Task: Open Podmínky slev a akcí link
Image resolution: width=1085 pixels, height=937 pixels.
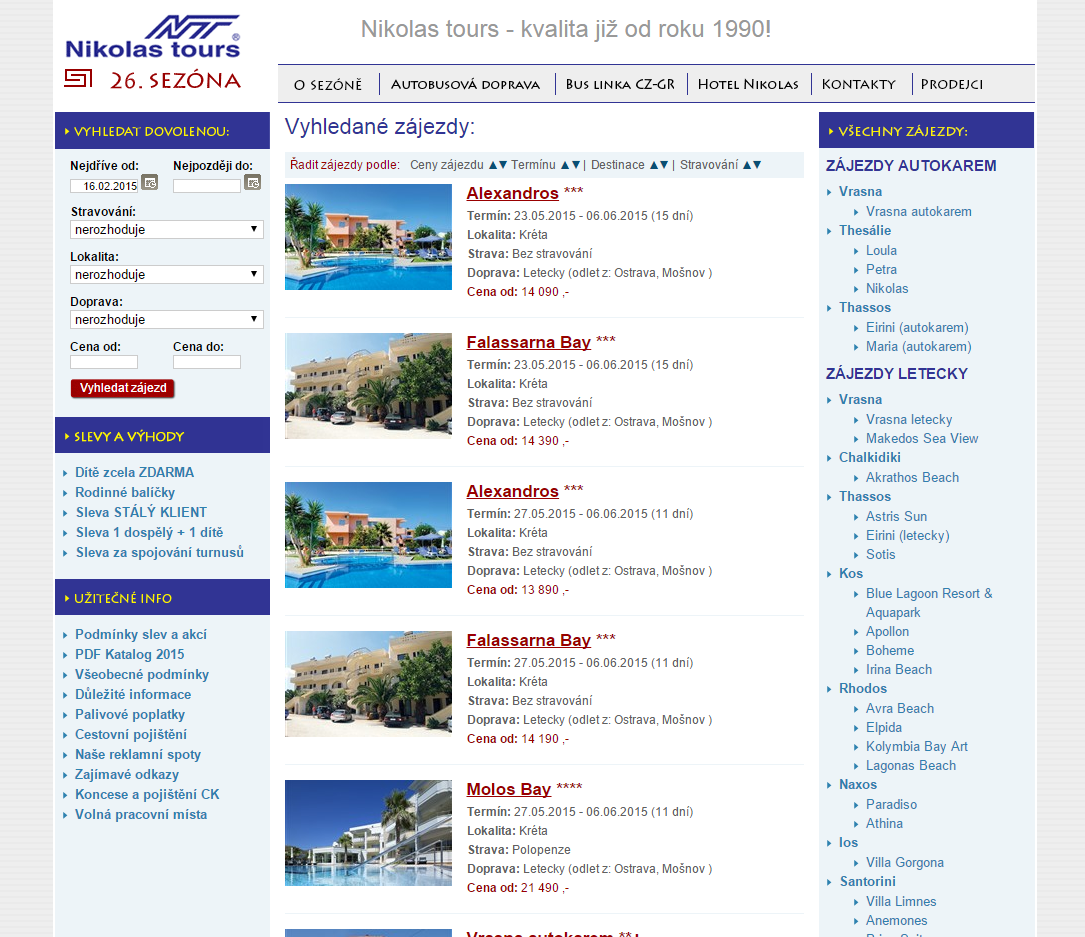Action: (140, 635)
